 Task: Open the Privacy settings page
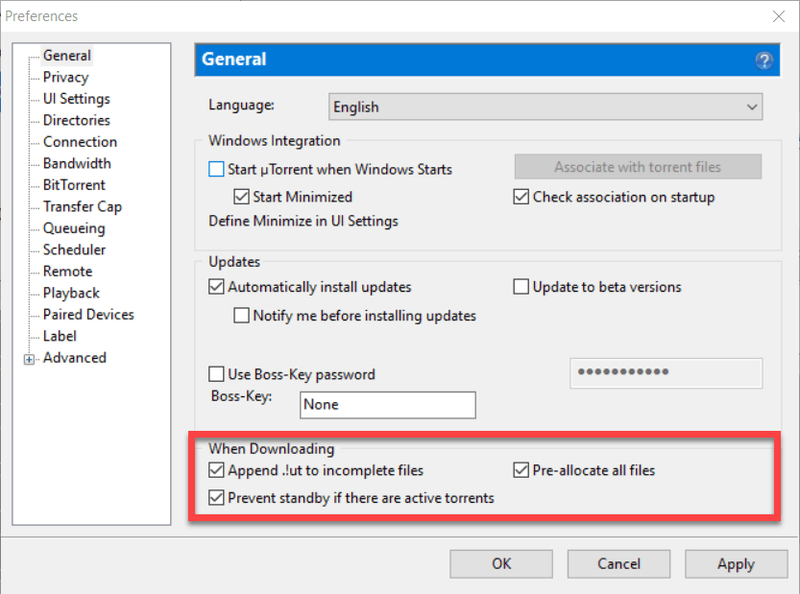click(66, 77)
